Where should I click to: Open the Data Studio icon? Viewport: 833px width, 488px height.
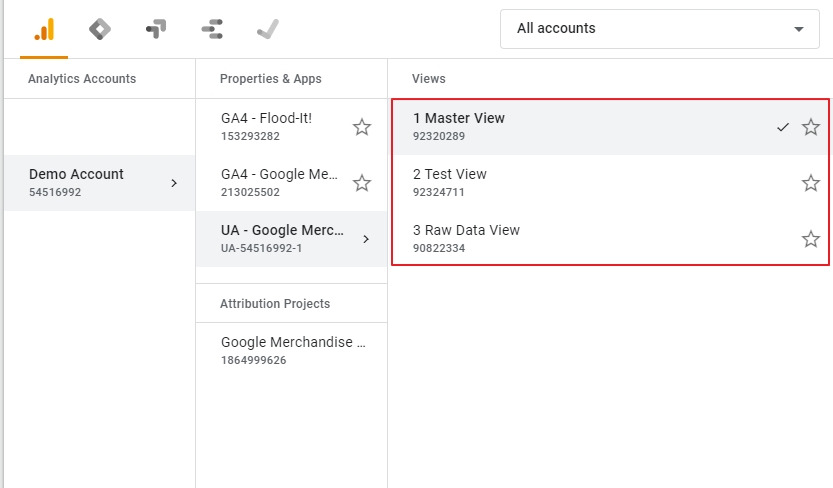coord(212,29)
